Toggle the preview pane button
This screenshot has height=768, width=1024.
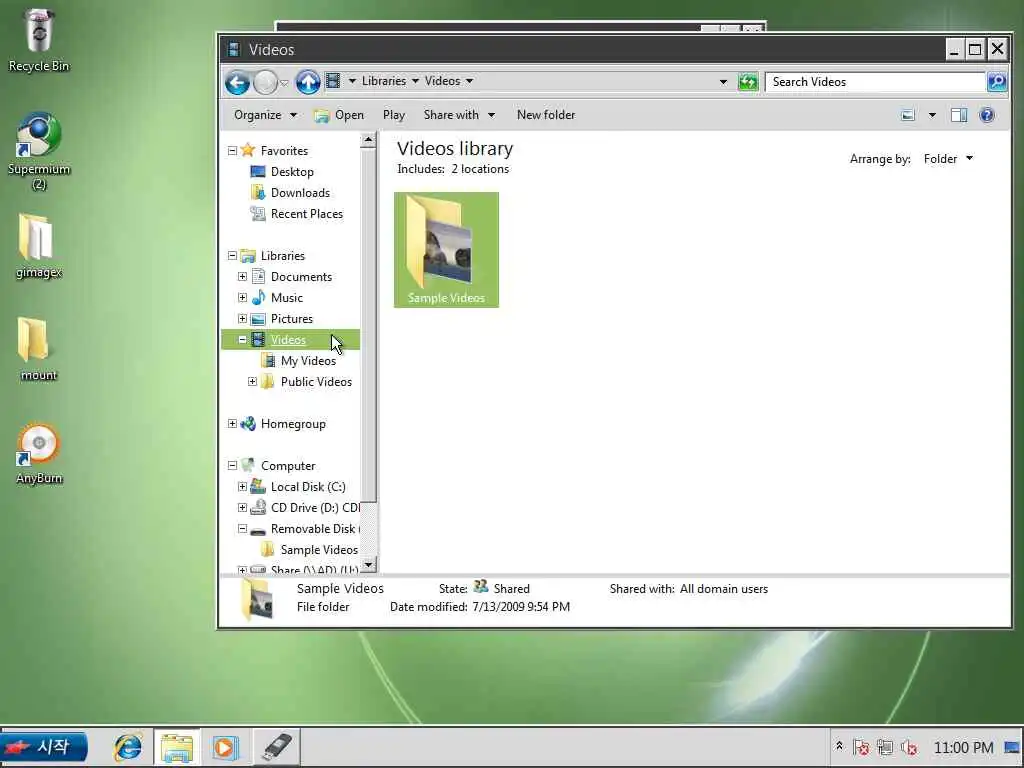coord(959,115)
